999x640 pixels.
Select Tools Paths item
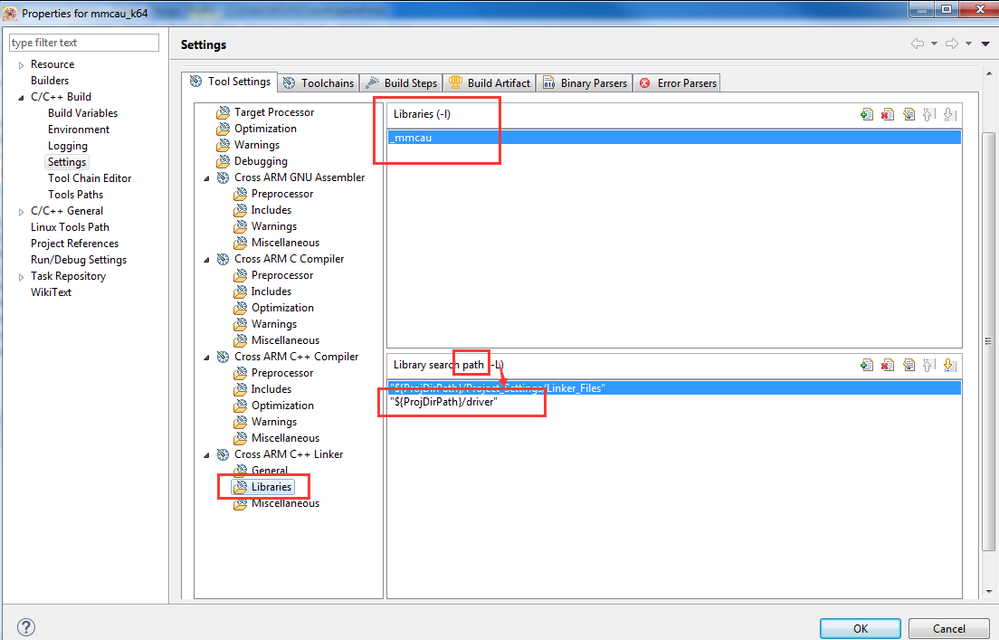click(x=75, y=194)
